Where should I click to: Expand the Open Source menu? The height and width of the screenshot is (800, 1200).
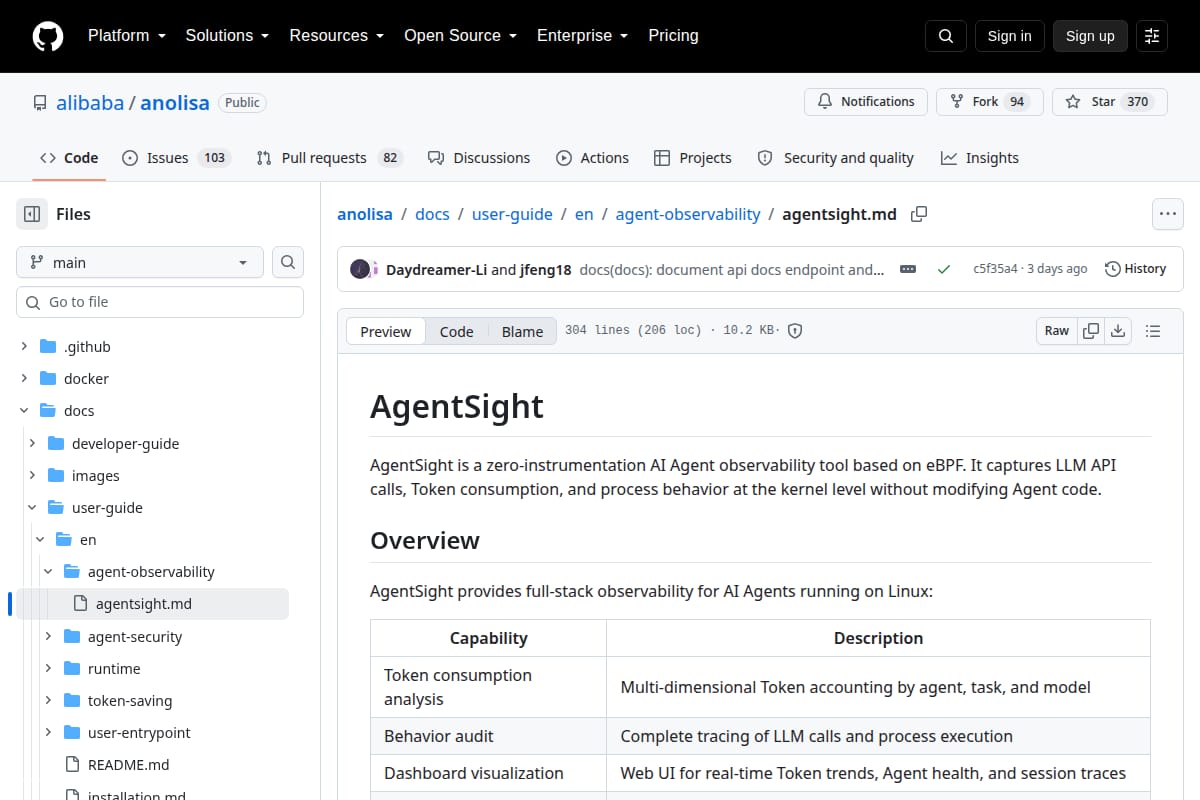tap(460, 35)
